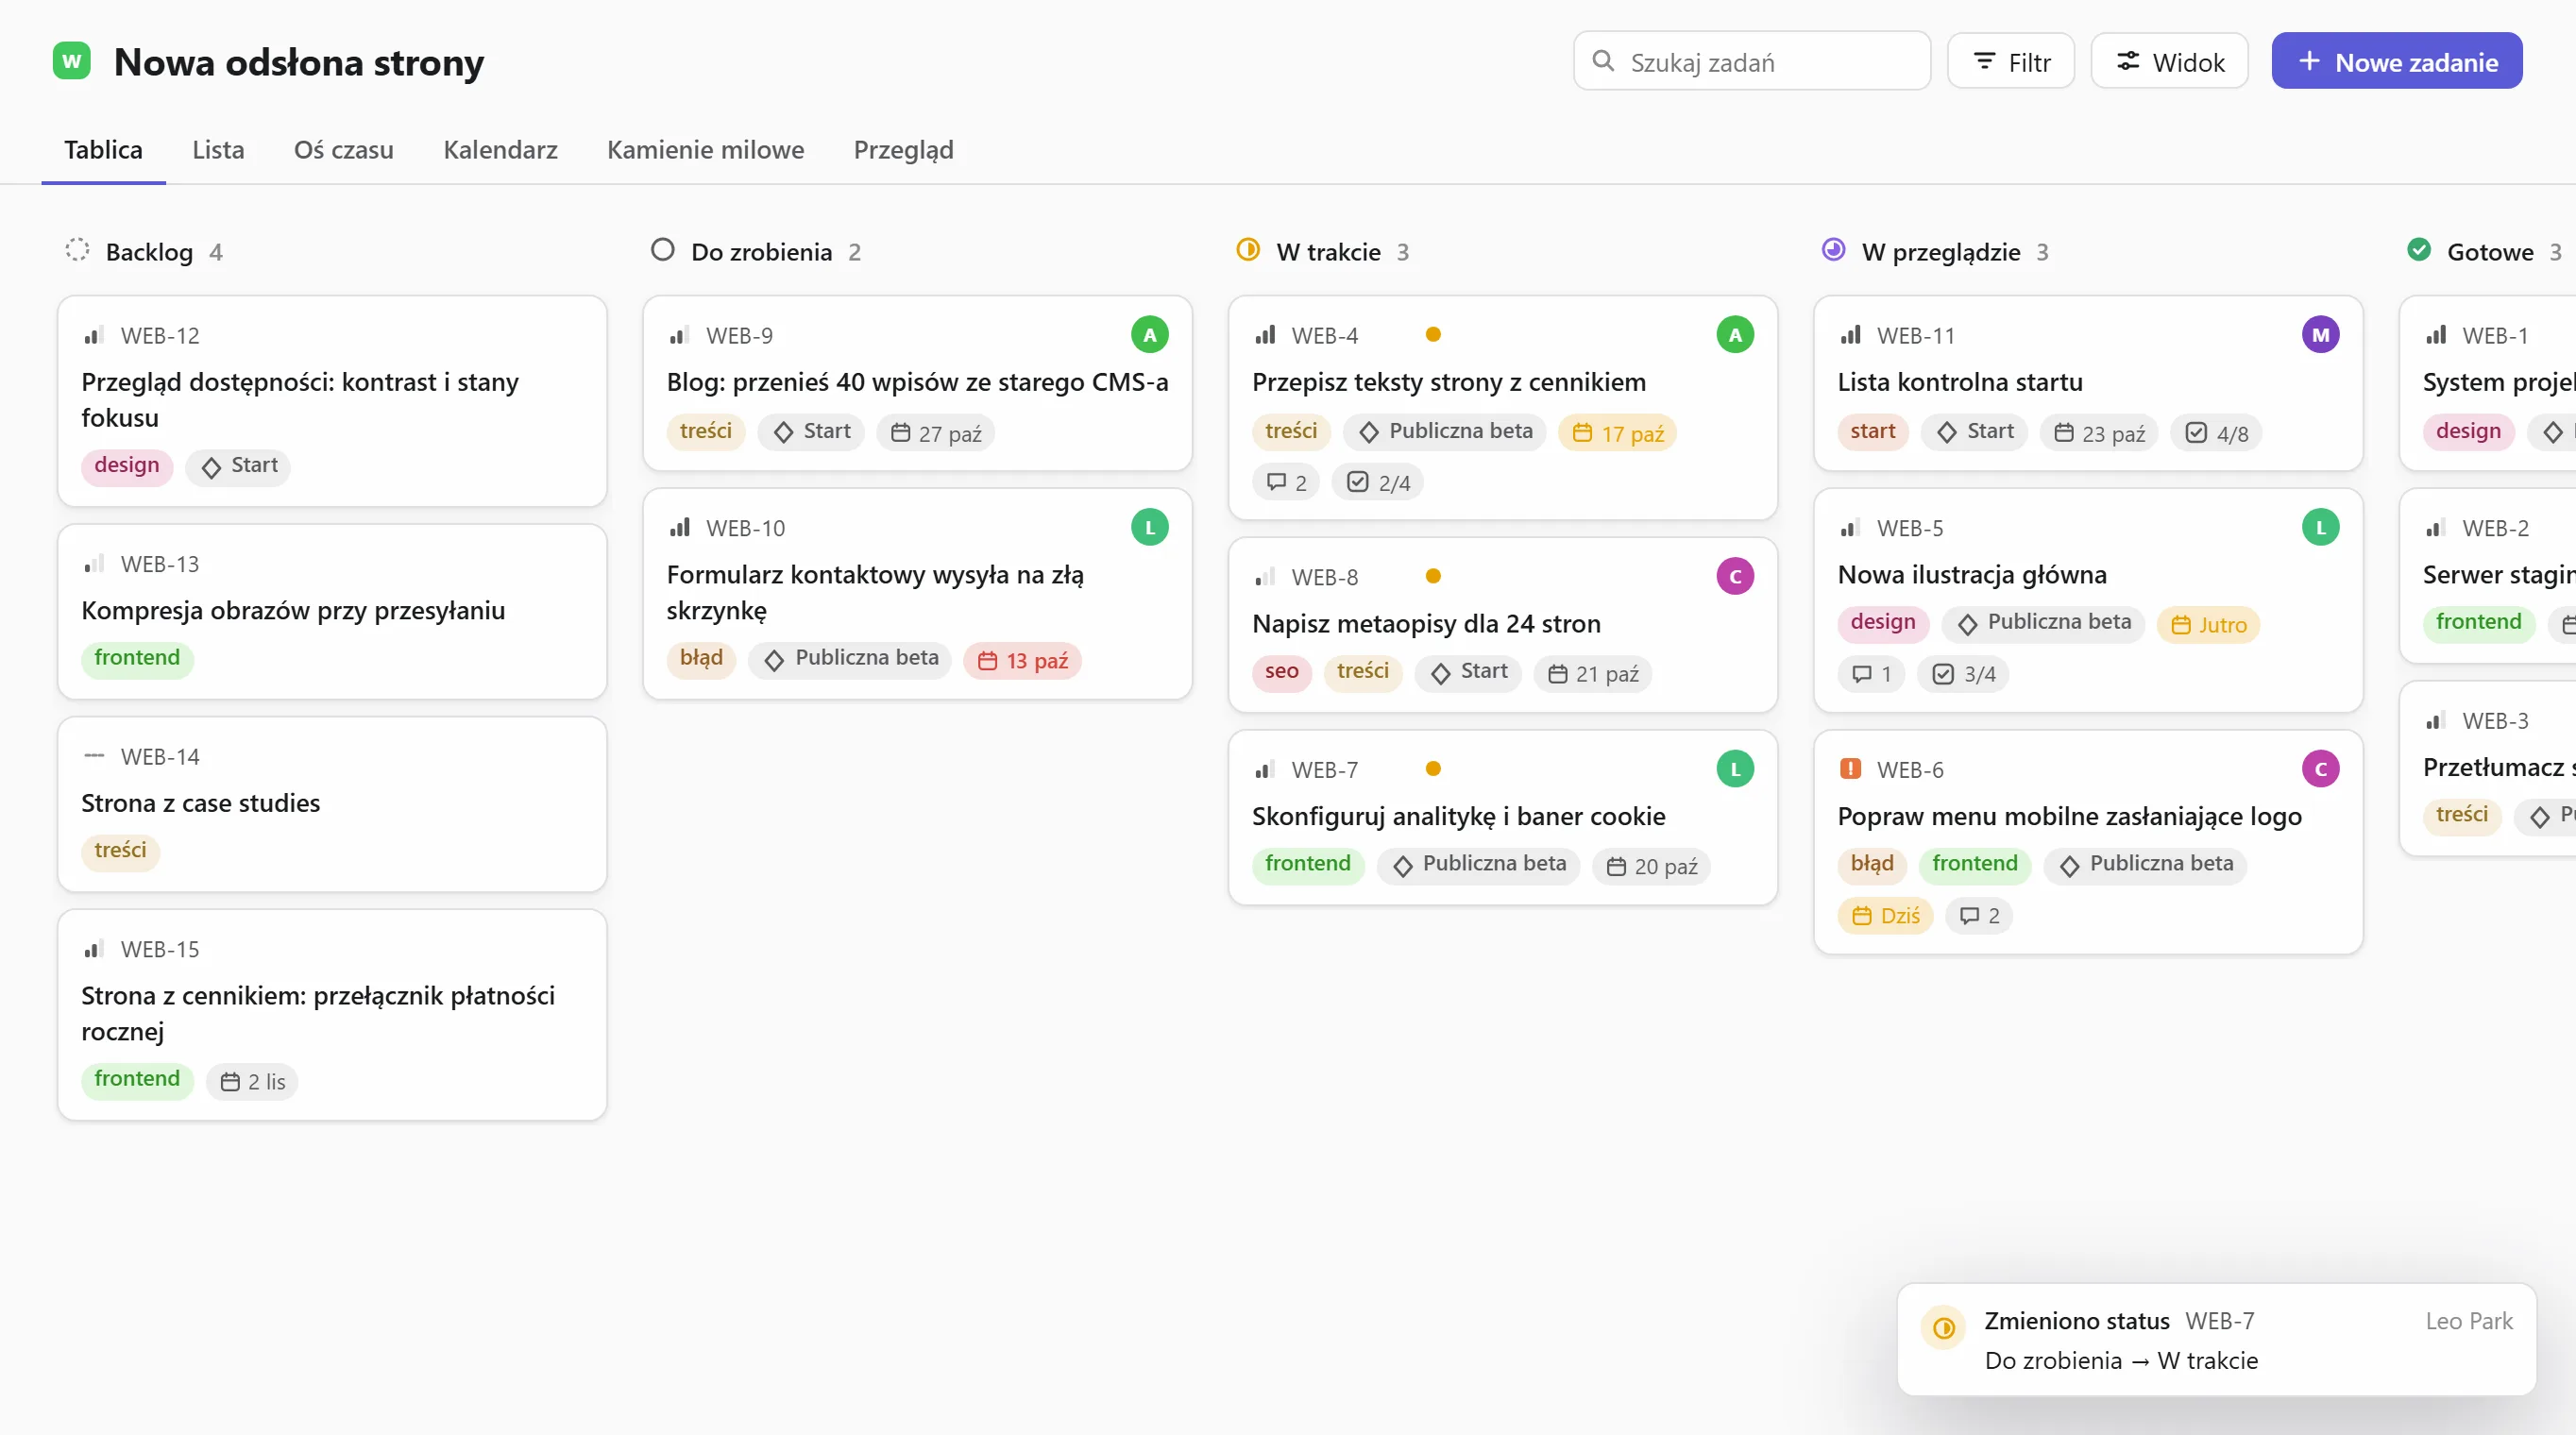The height and width of the screenshot is (1435, 2576).
Task: Click the priority bars icon on WEB-12
Action: (x=94, y=335)
